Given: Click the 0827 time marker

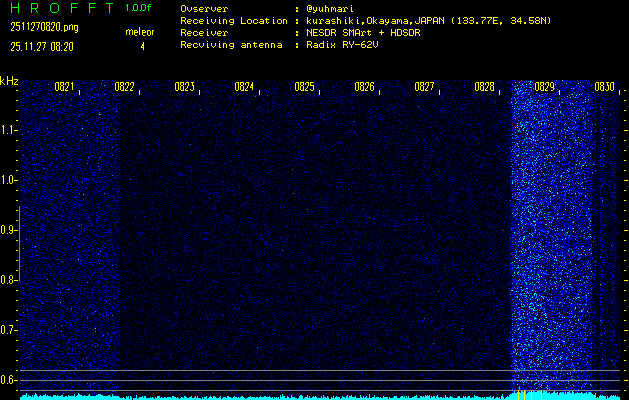Looking at the screenshot, I should tap(424, 87).
